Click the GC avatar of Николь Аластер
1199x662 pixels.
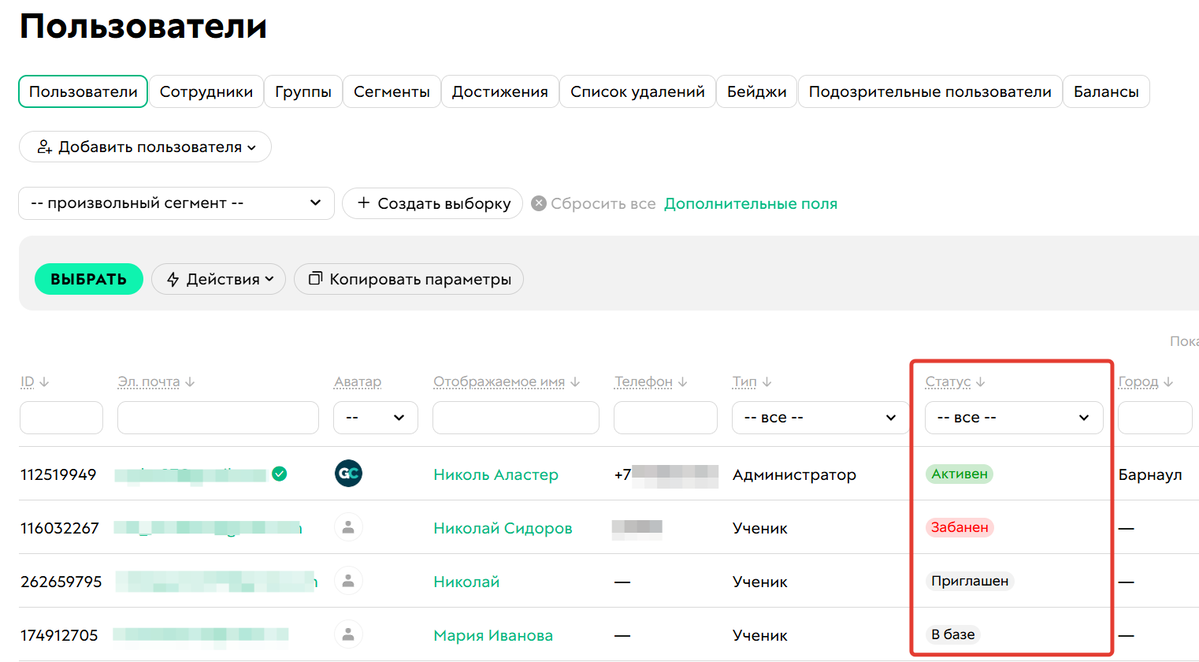pos(348,472)
